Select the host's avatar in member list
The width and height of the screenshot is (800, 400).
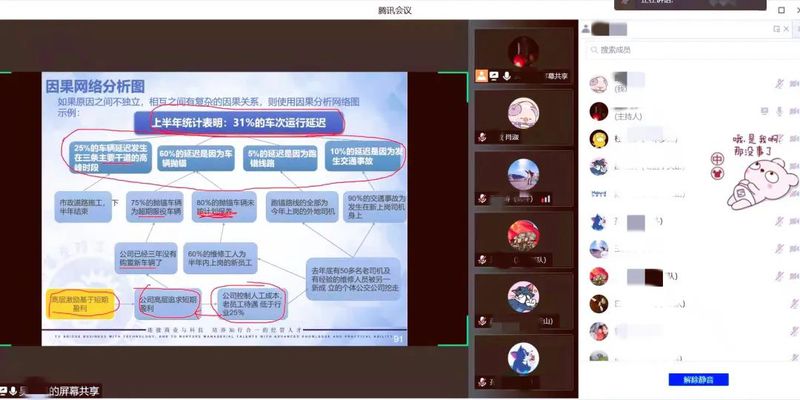[x=599, y=110]
